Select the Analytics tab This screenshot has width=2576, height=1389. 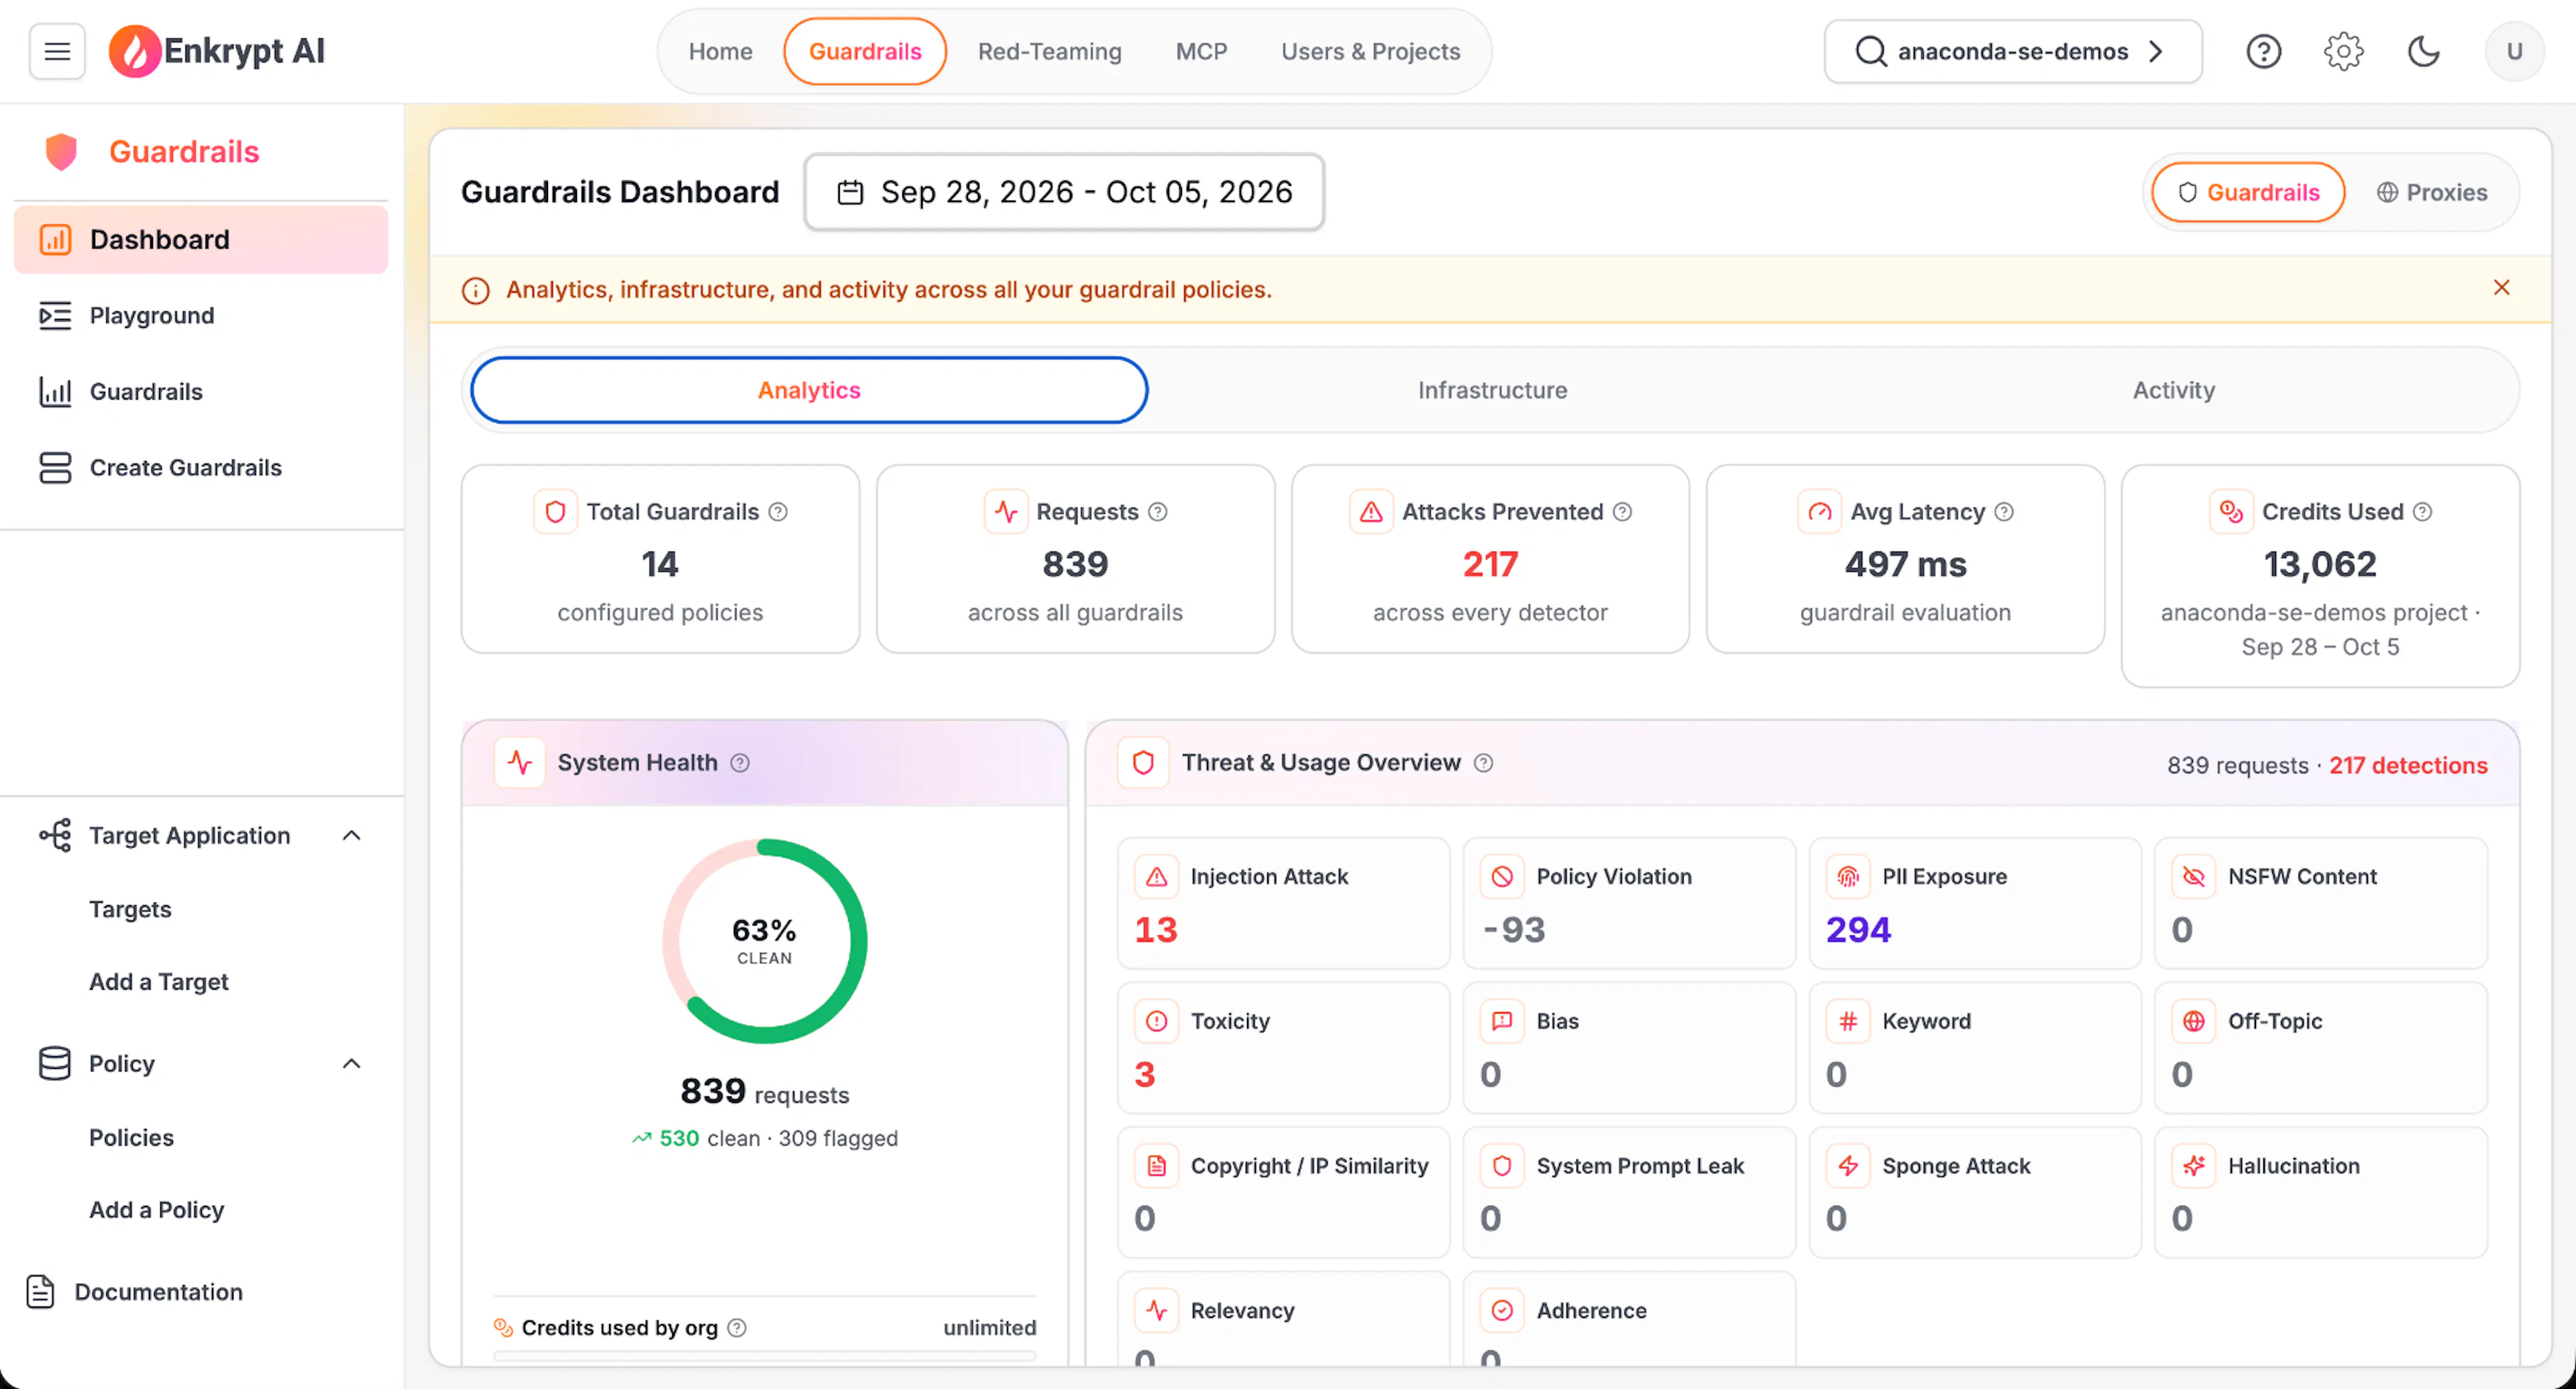click(809, 390)
